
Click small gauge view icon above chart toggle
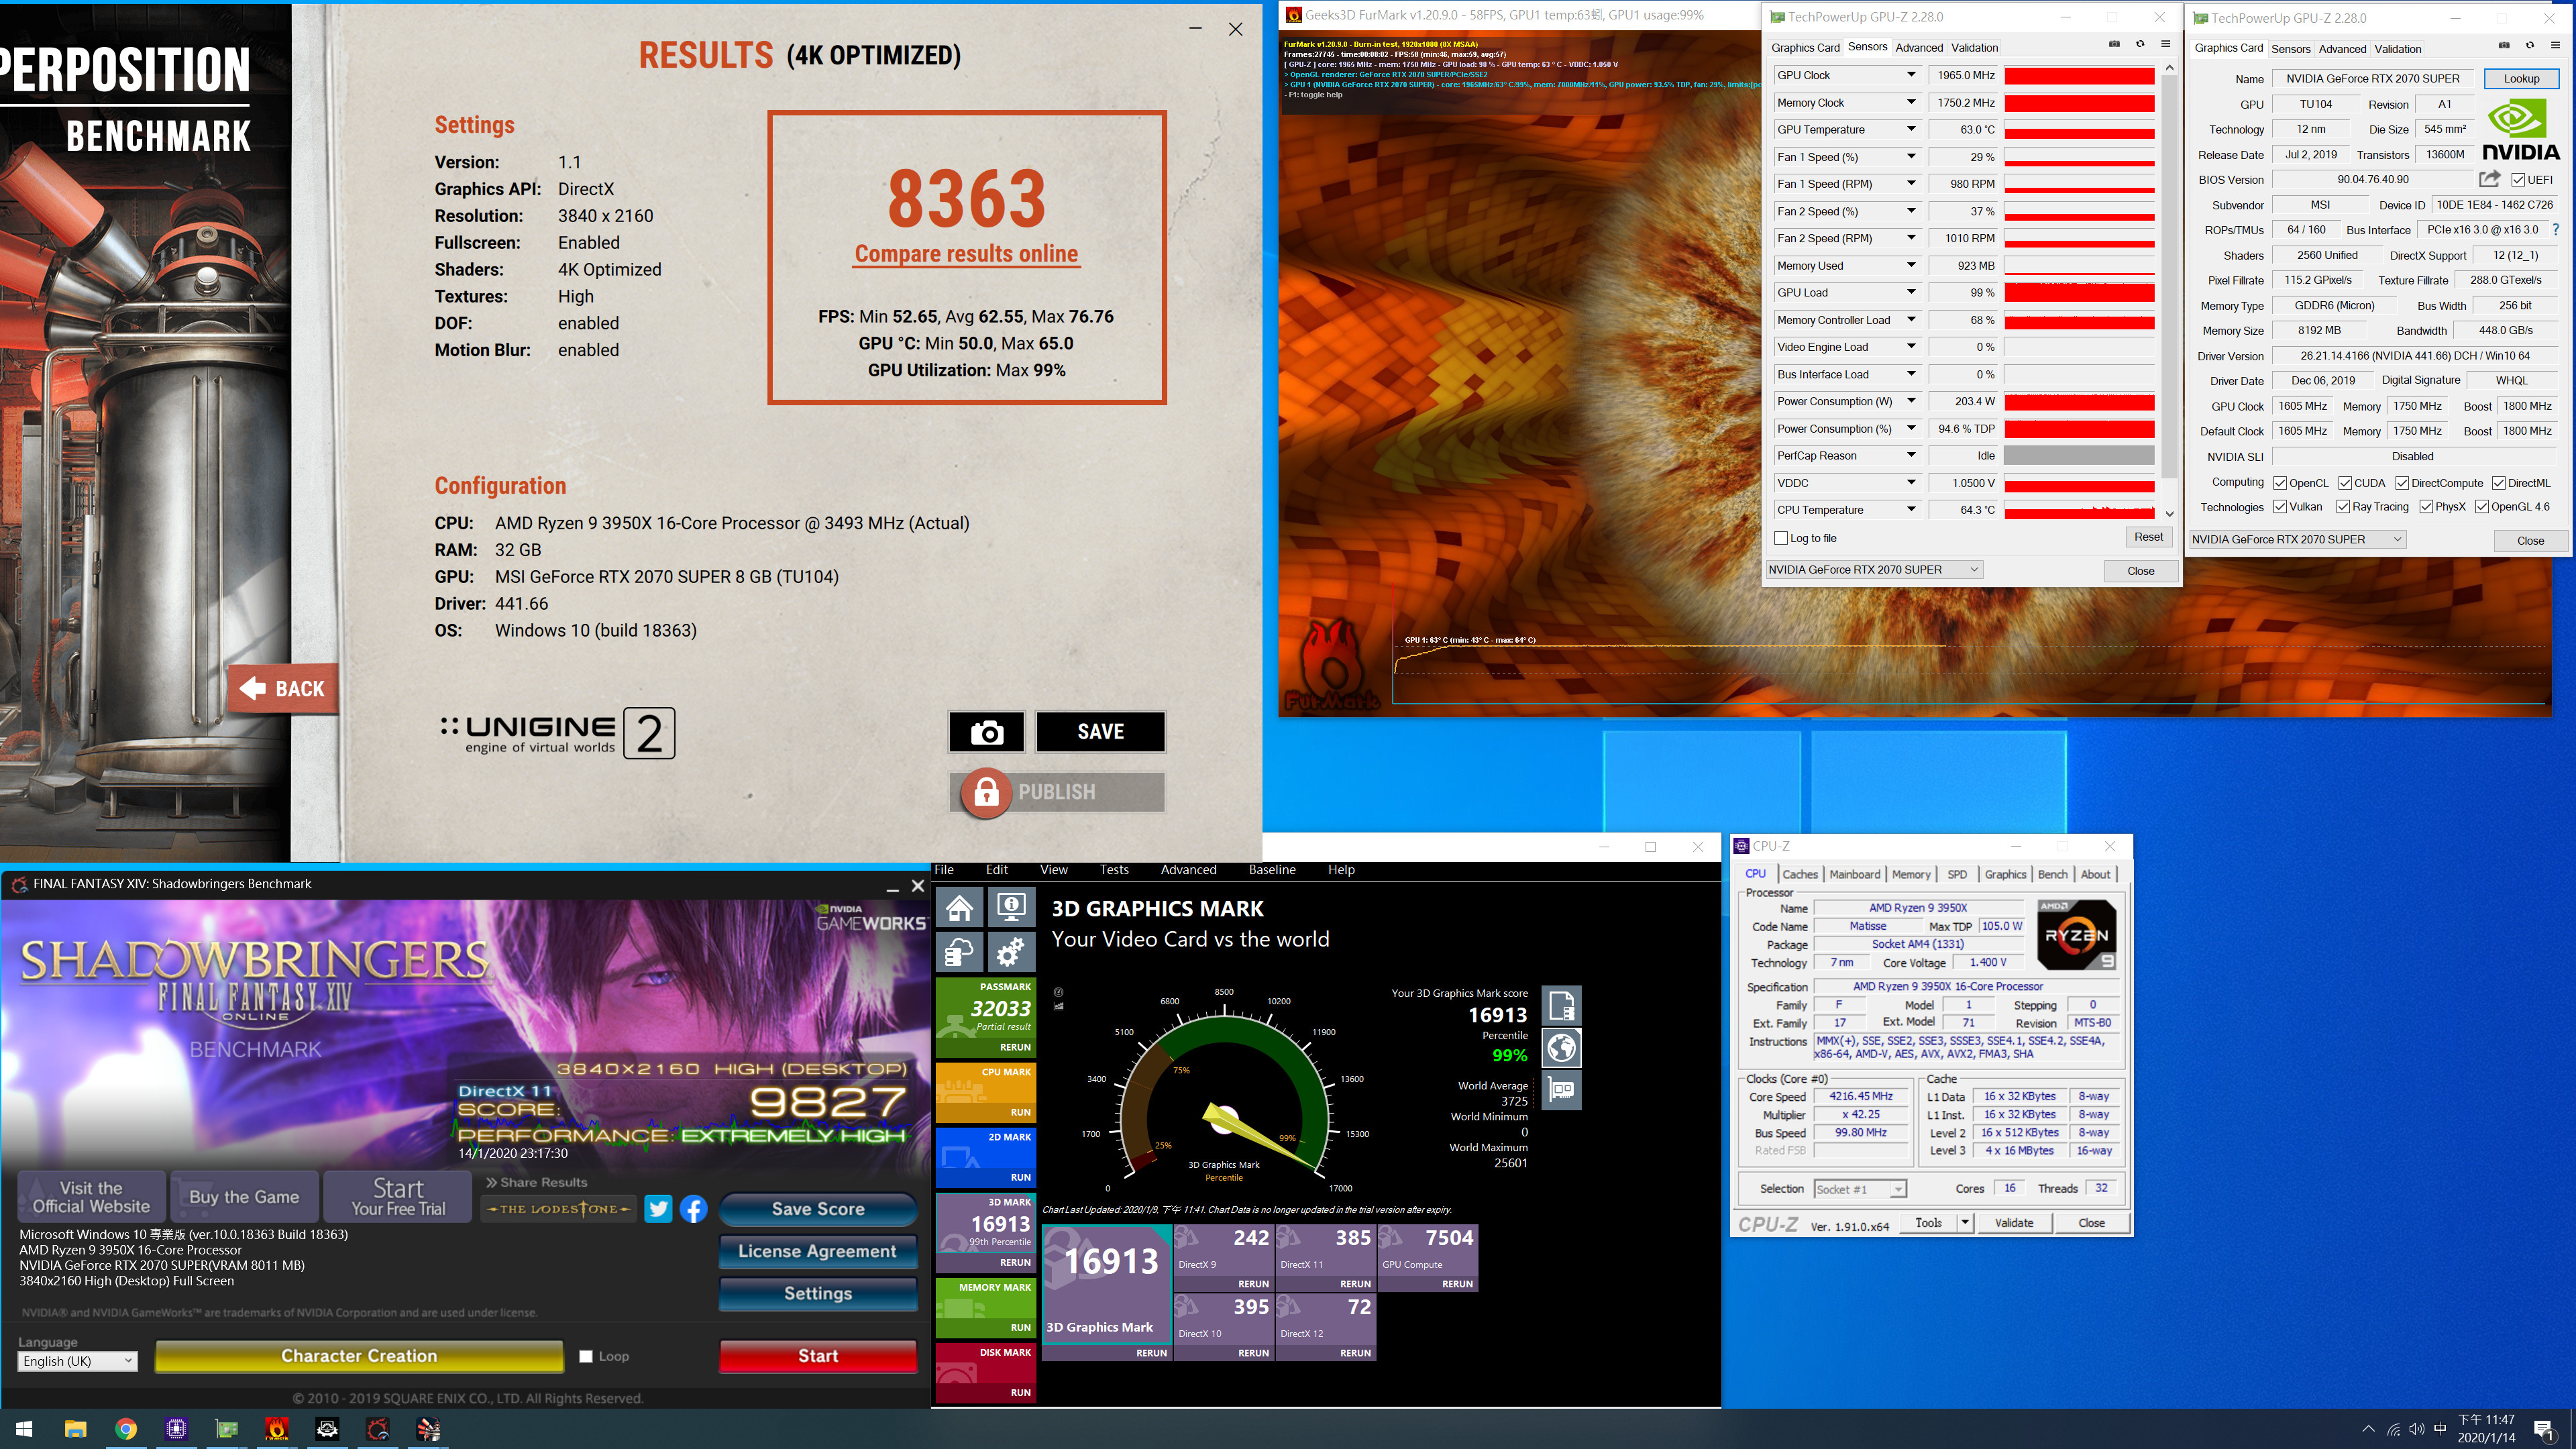(1058, 992)
